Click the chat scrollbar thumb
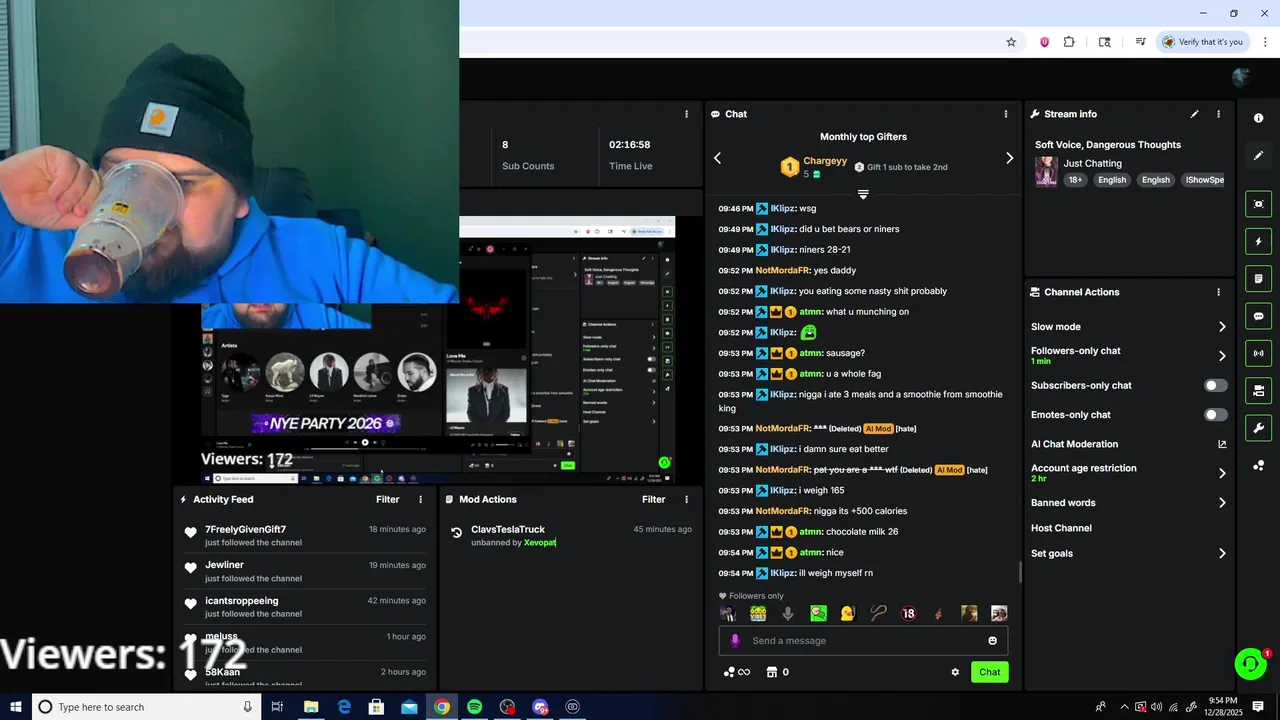The width and height of the screenshot is (1280, 720). pos(1020,572)
